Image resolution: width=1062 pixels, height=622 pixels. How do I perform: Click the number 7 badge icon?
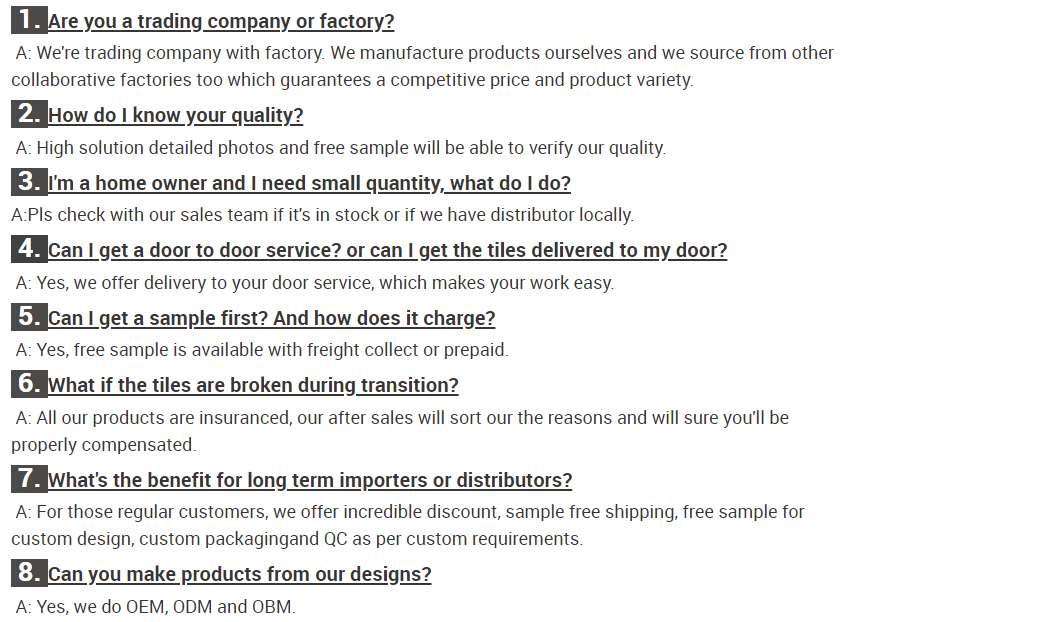(x=29, y=478)
